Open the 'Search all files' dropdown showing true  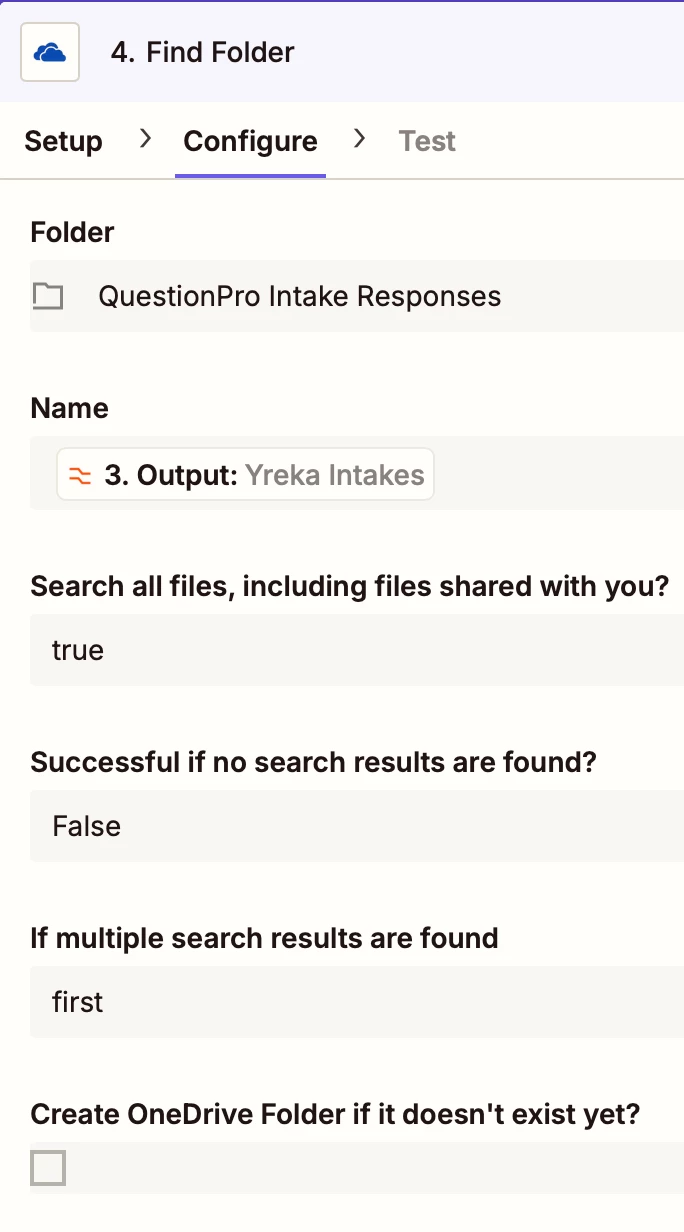click(x=357, y=650)
